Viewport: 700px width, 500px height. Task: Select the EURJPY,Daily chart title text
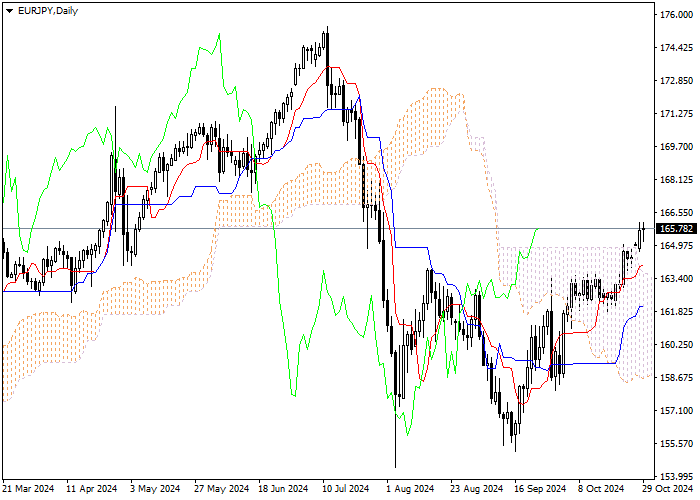coord(48,11)
